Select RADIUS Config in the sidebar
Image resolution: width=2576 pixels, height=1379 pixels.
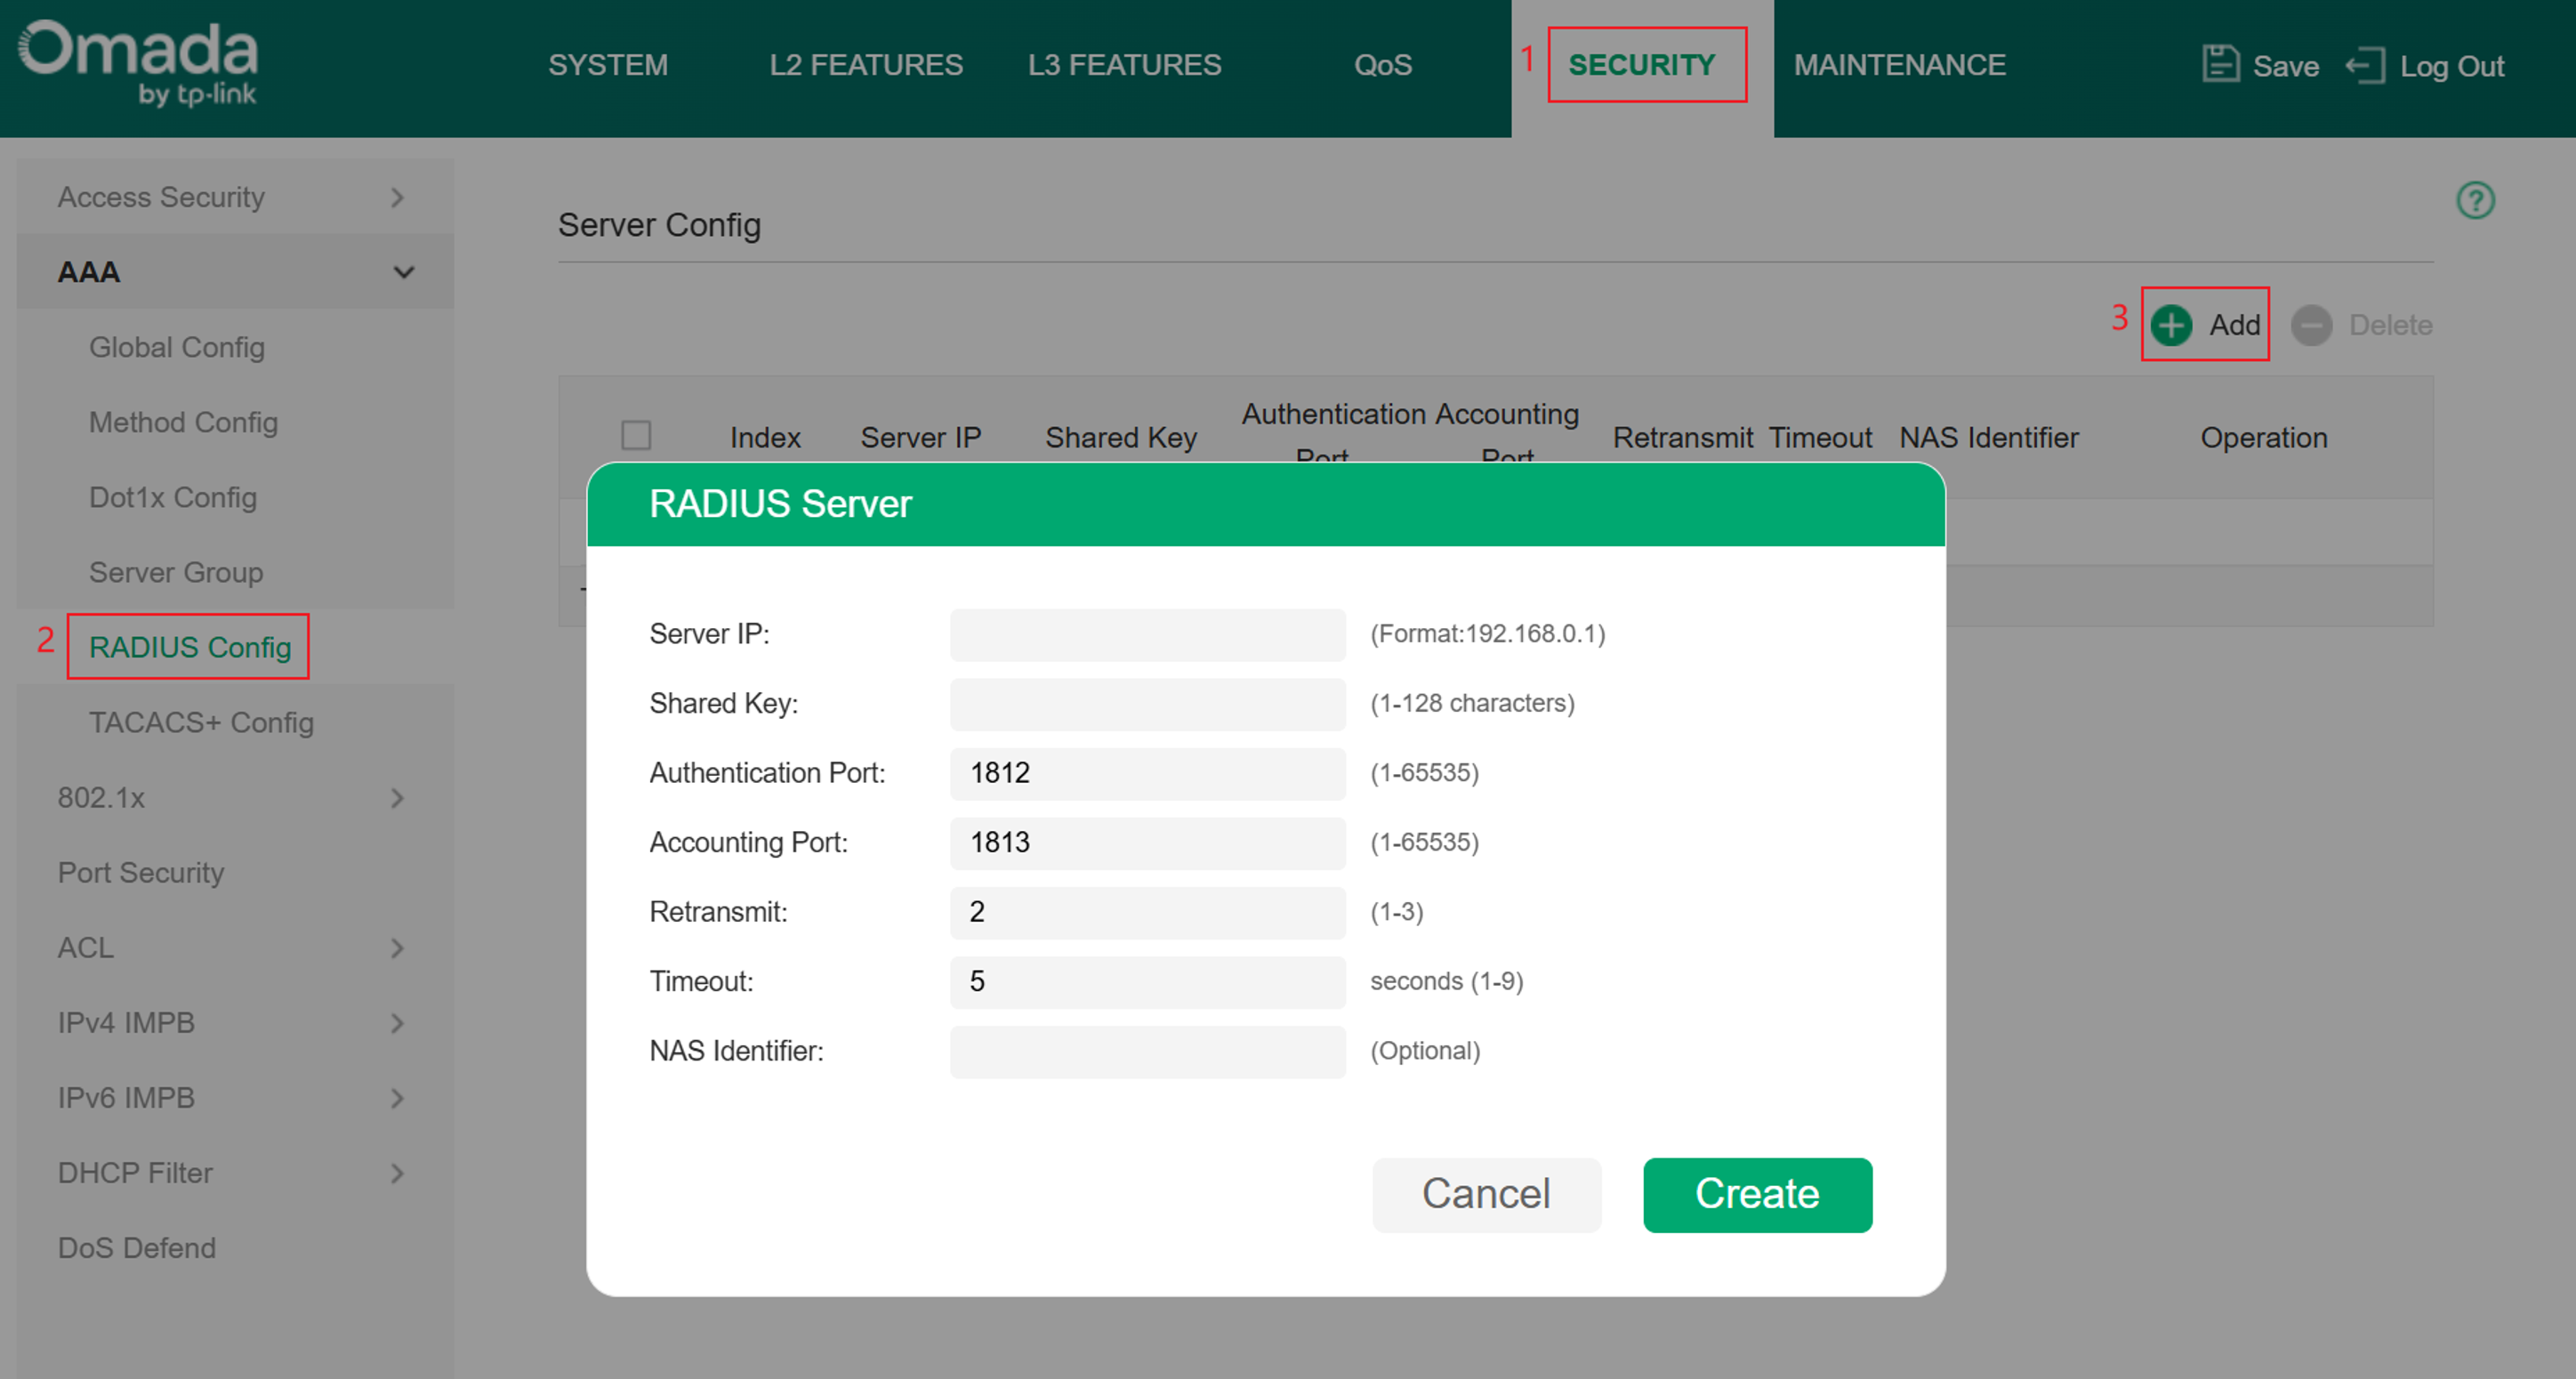[189, 647]
